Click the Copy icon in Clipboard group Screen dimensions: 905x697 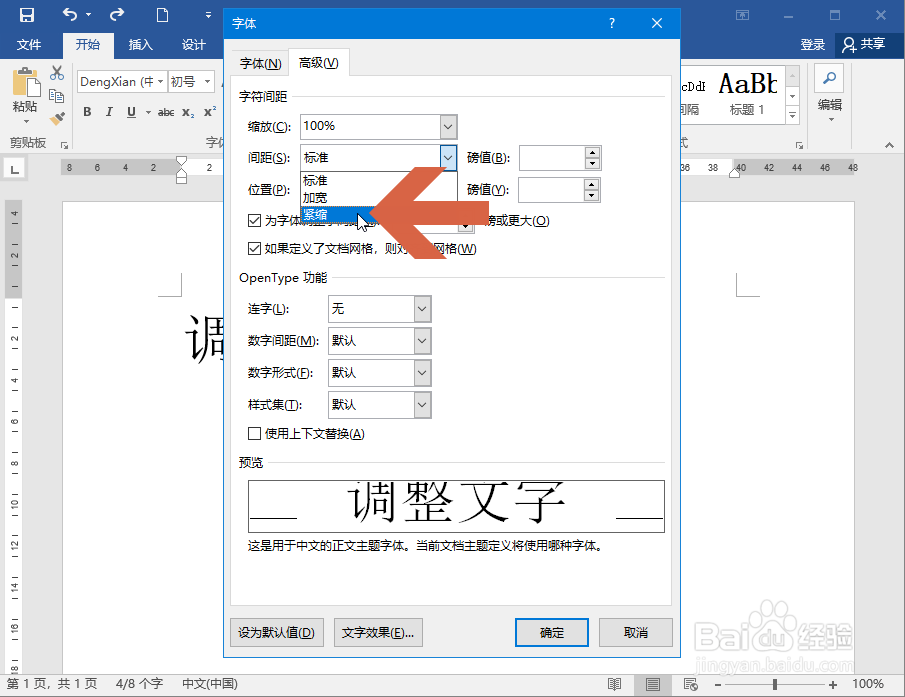[x=58, y=97]
